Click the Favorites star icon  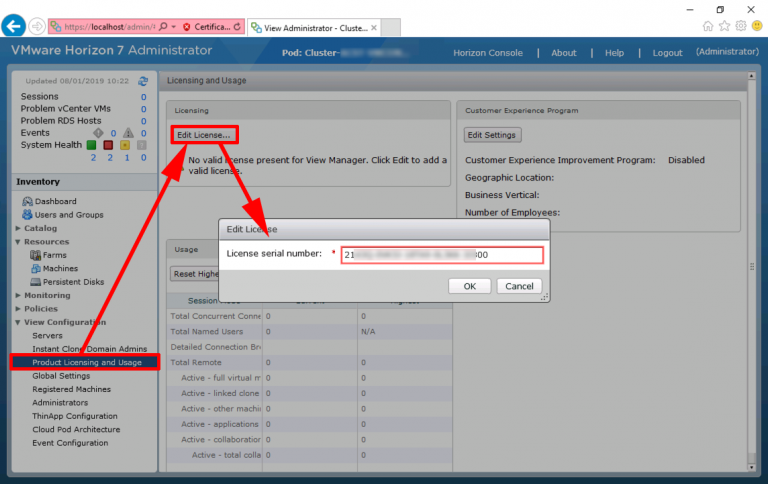(724, 26)
